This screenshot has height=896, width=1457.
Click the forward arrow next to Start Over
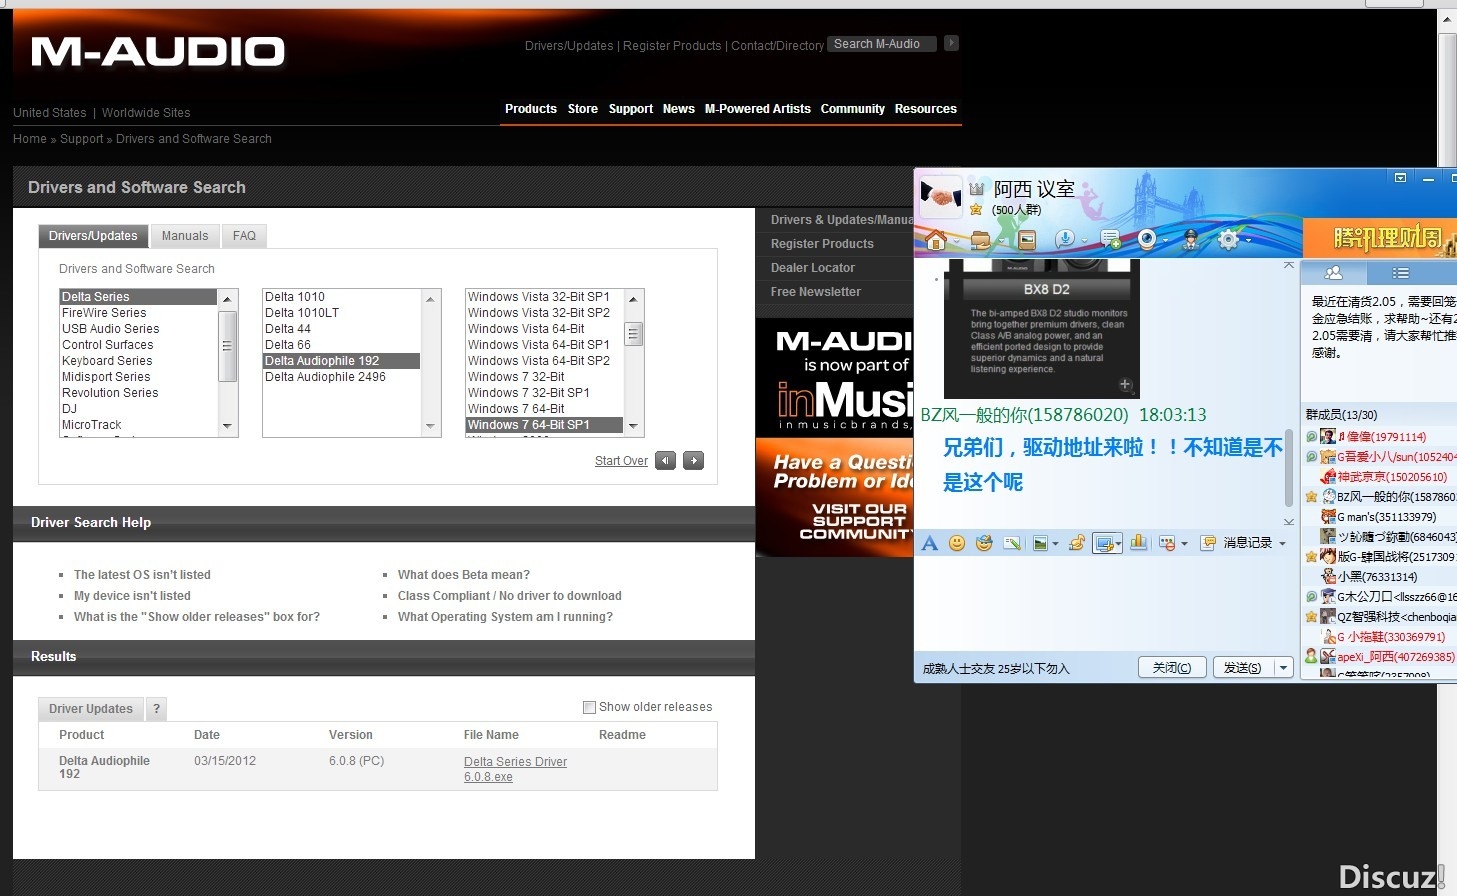[x=694, y=461]
